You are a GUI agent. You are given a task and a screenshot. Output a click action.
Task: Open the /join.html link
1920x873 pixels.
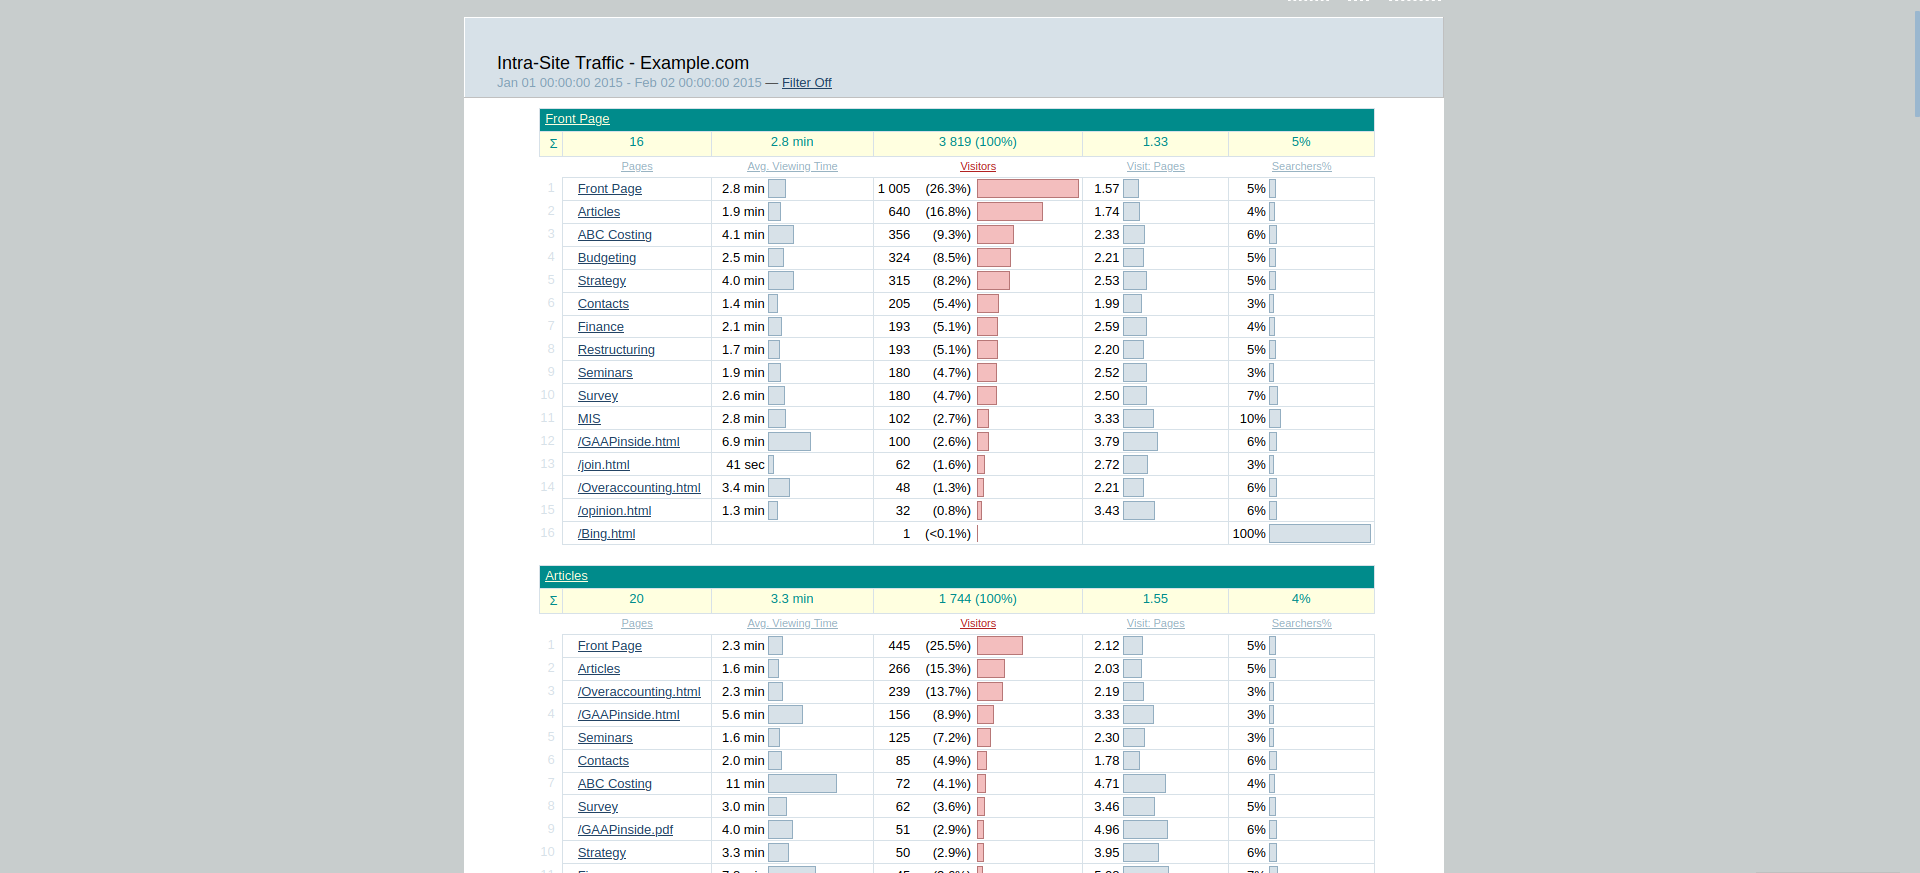603,465
